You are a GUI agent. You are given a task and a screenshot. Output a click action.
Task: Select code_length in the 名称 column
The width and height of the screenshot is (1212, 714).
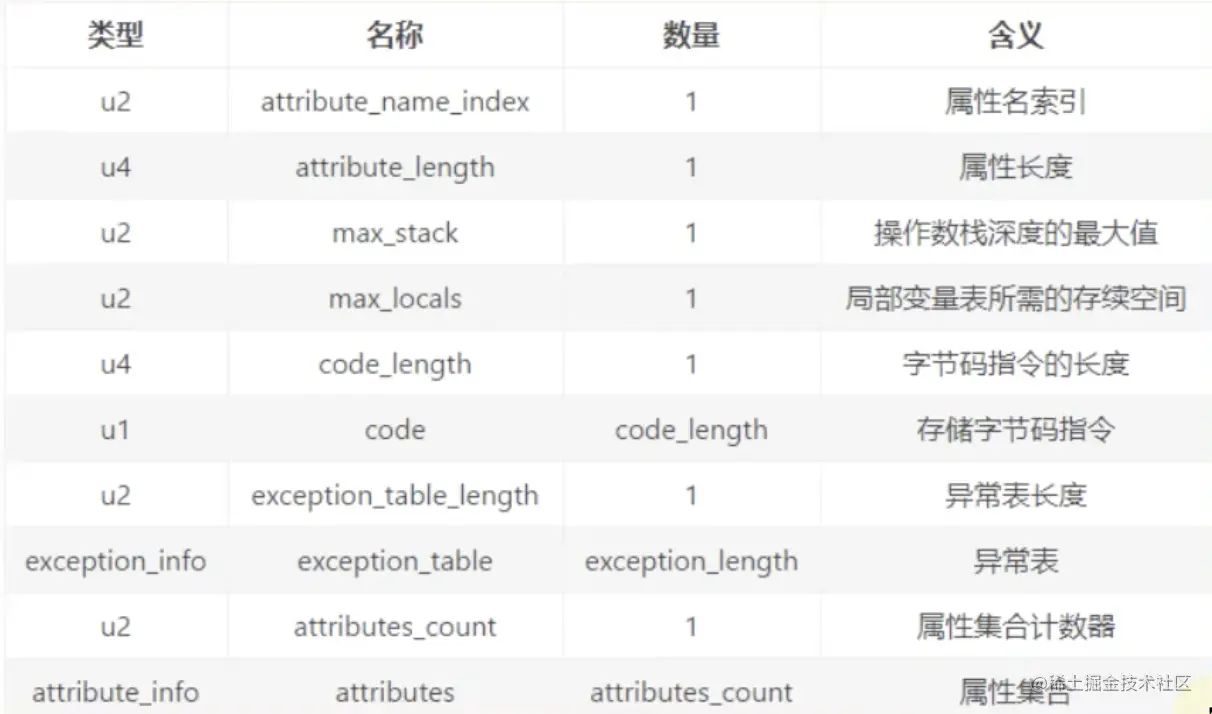click(395, 365)
